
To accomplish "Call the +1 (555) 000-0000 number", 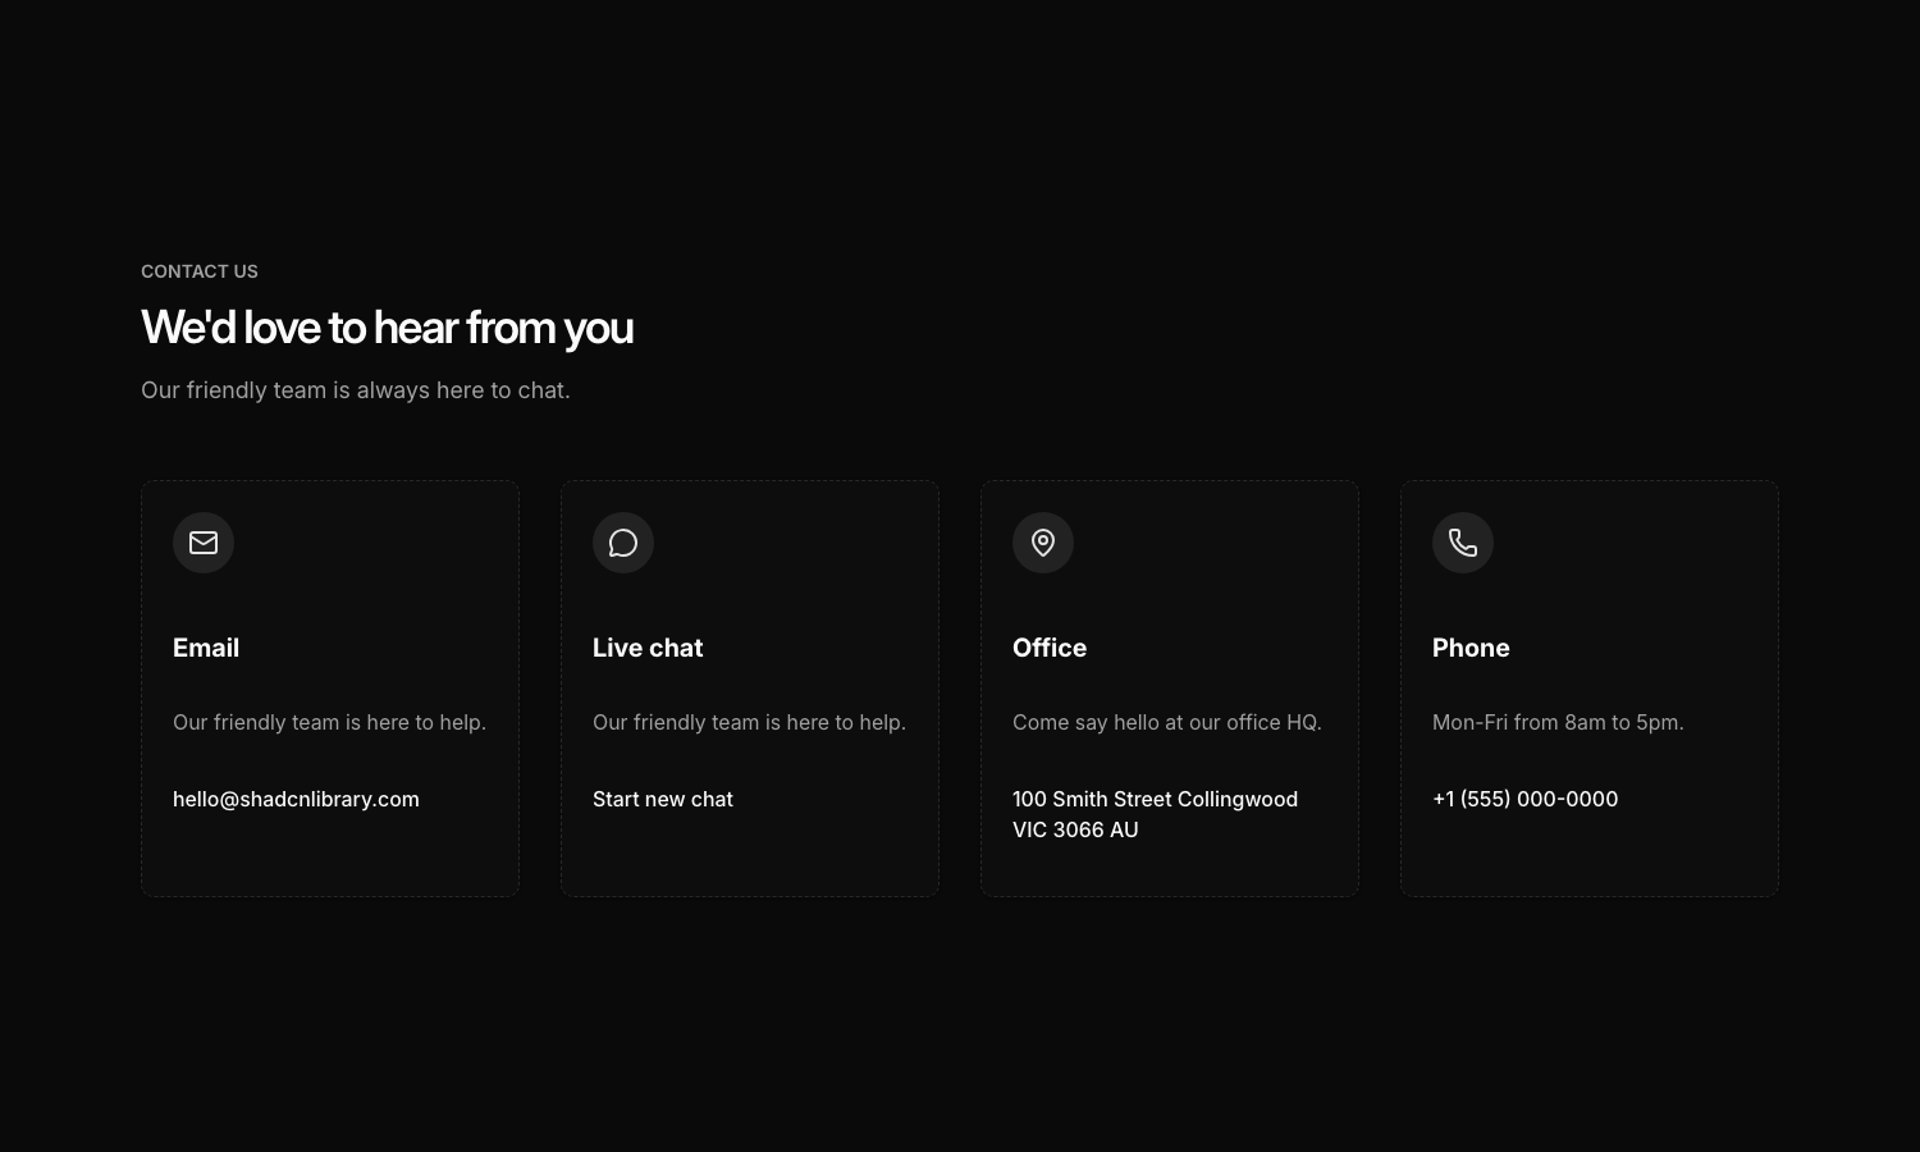I will (x=1525, y=799).
